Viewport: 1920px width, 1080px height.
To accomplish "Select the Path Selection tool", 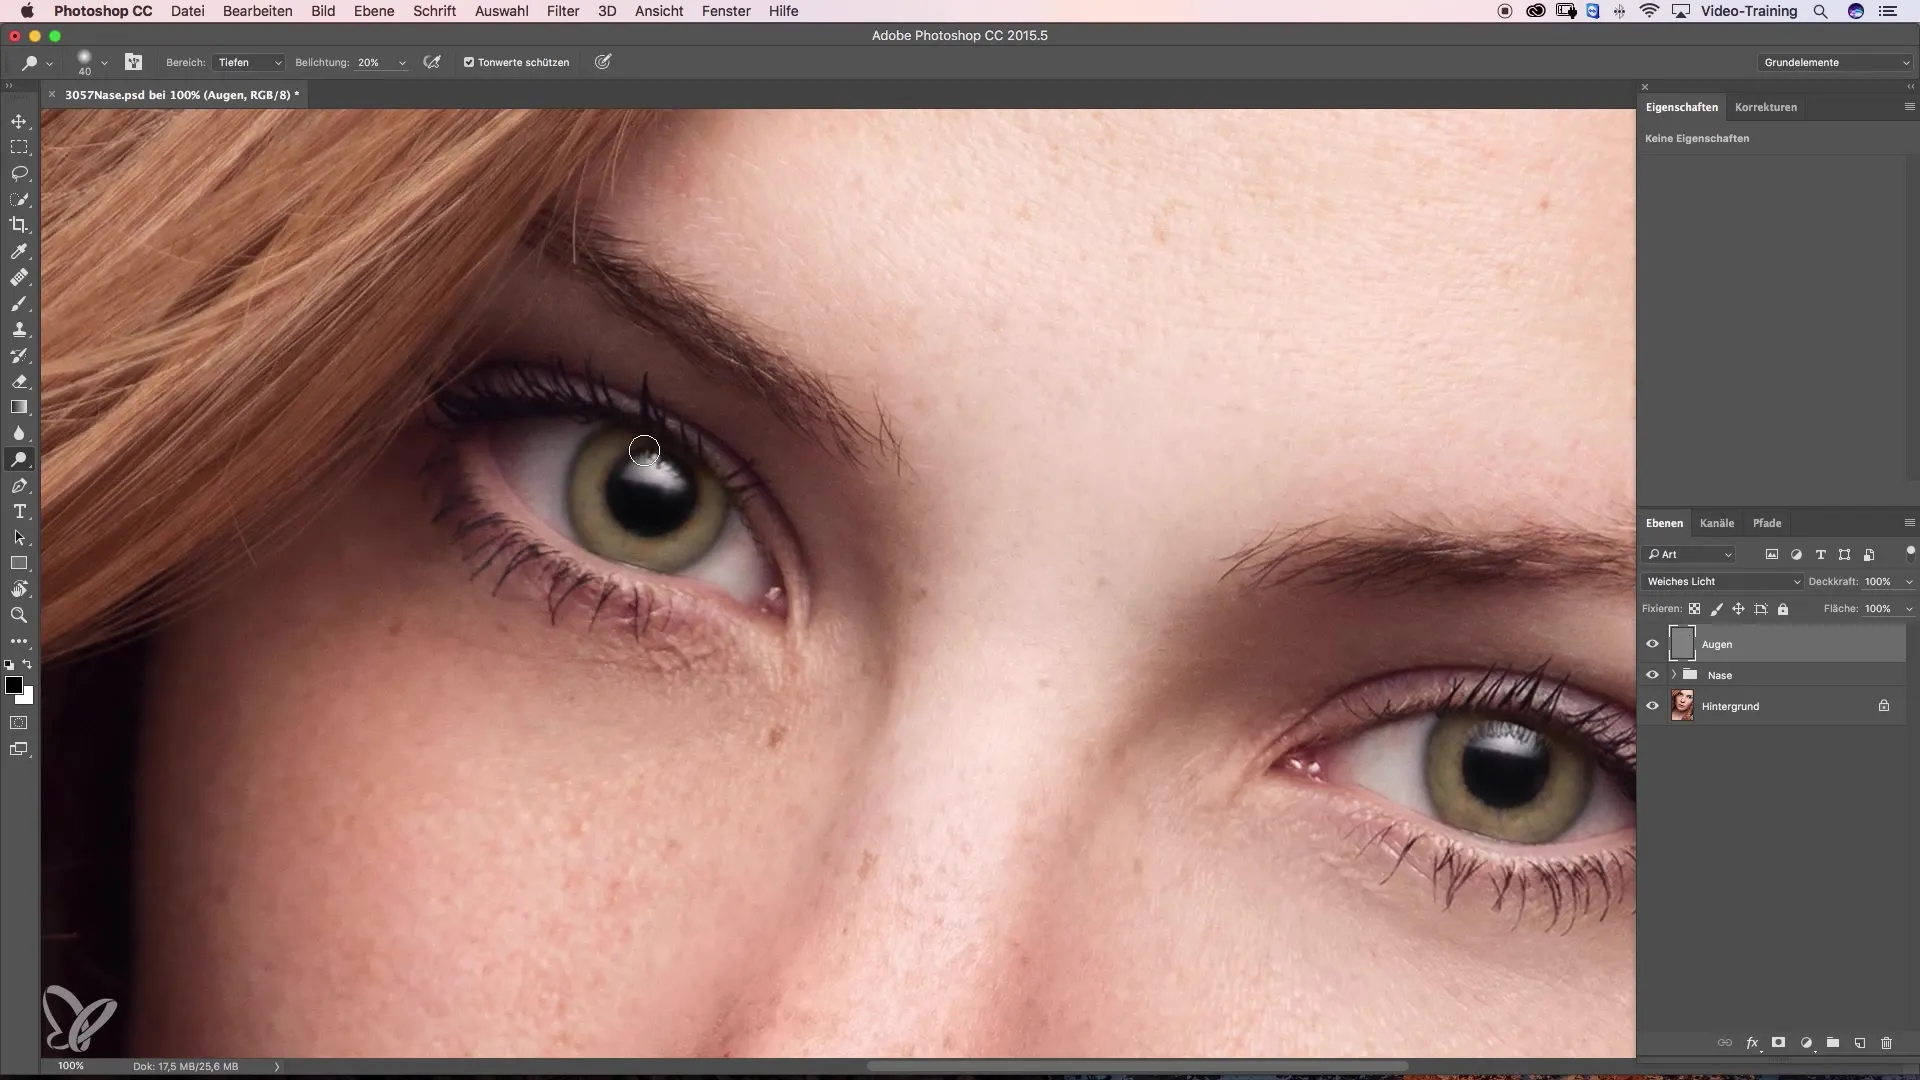I will point(19,538).
